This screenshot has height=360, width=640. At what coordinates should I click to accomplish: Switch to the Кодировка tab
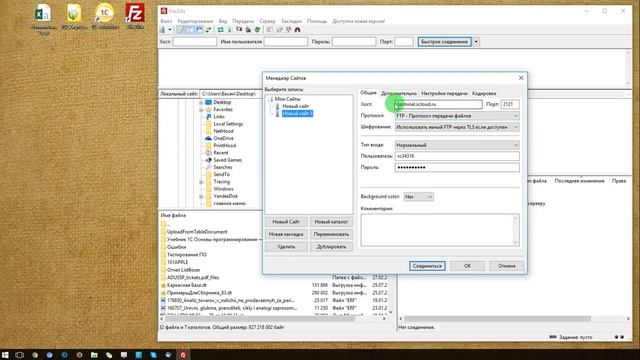[484, 93]
